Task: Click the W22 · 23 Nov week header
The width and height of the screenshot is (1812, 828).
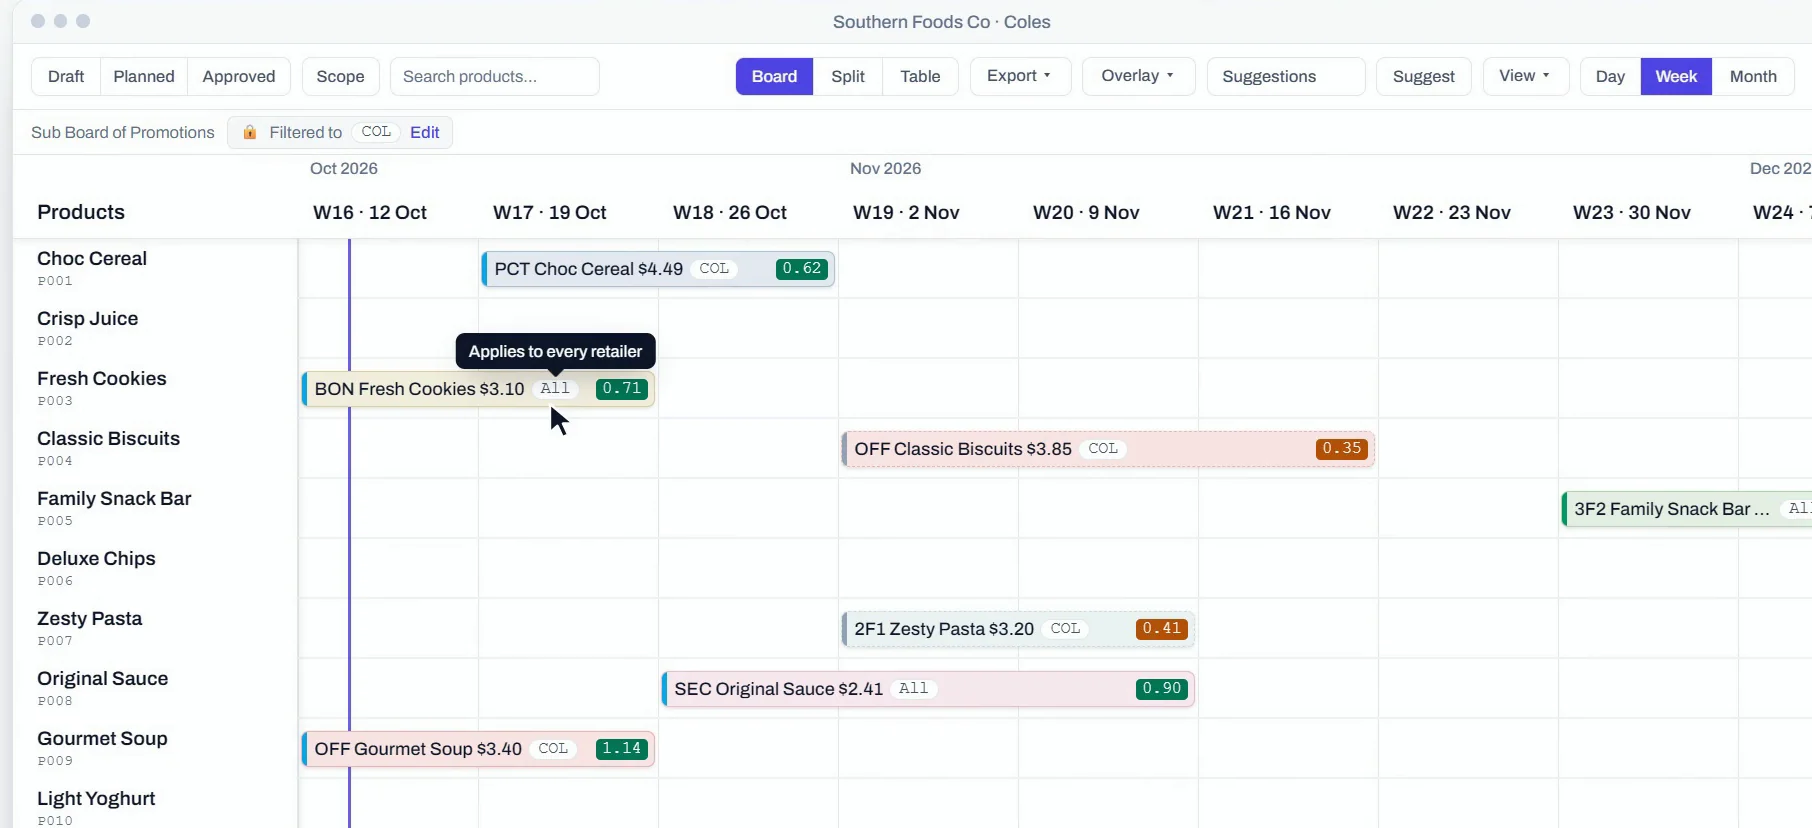Action: point(1452,212)
